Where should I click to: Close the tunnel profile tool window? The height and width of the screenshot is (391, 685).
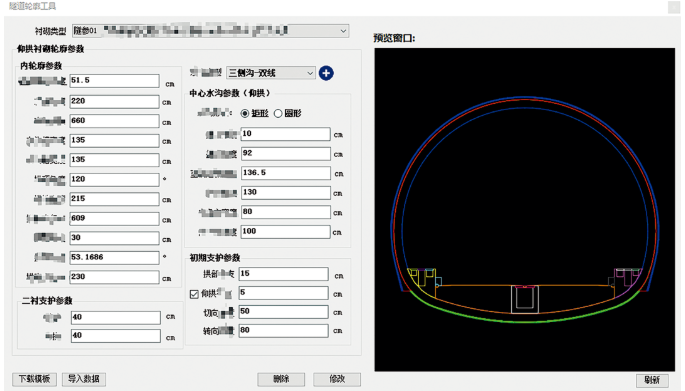coord(674,6)
